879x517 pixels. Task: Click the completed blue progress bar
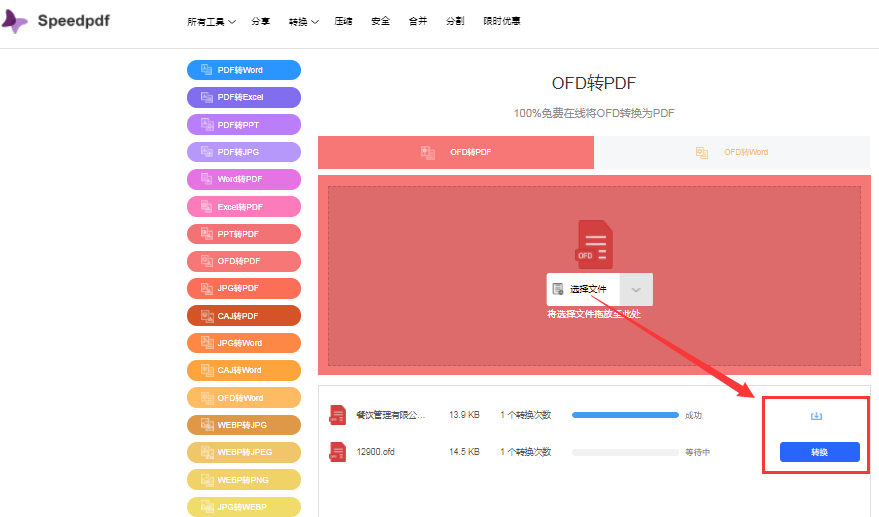coord(625,415)
